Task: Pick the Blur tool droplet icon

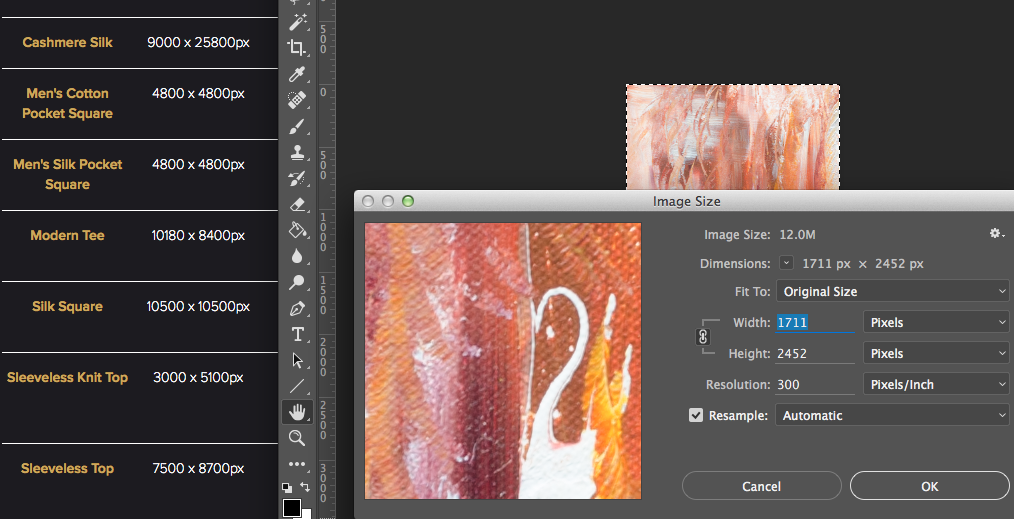Action: pos(297,257)
